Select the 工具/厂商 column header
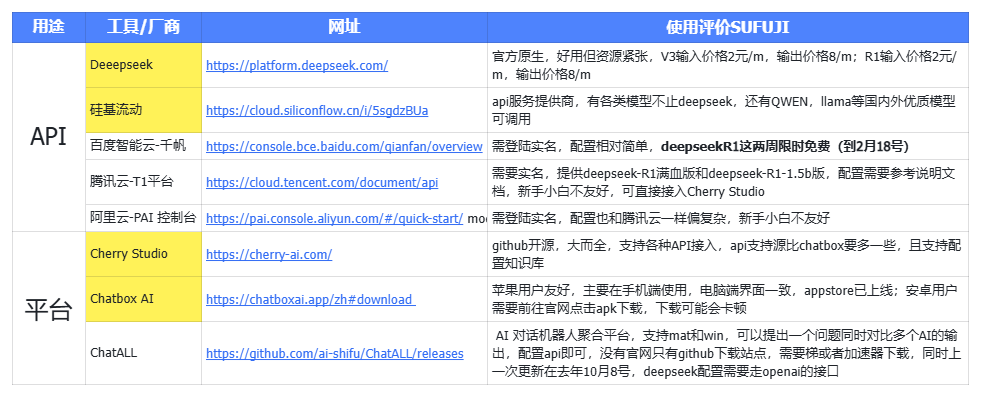Image resolution: width=981 pixels, height=397 pixels. pos(143,28)
